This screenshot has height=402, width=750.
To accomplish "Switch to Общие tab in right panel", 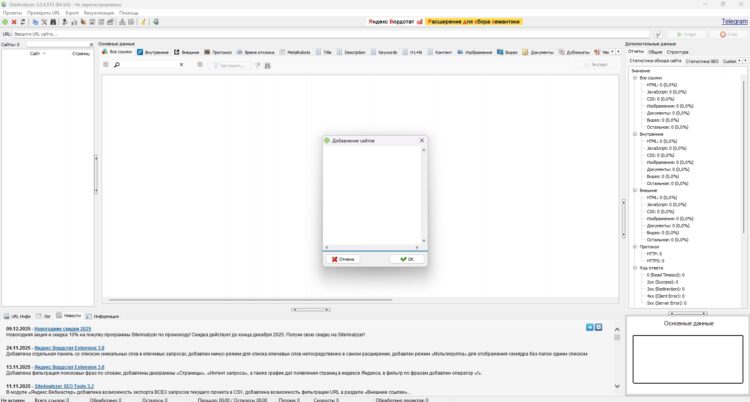I will point(655,52).
